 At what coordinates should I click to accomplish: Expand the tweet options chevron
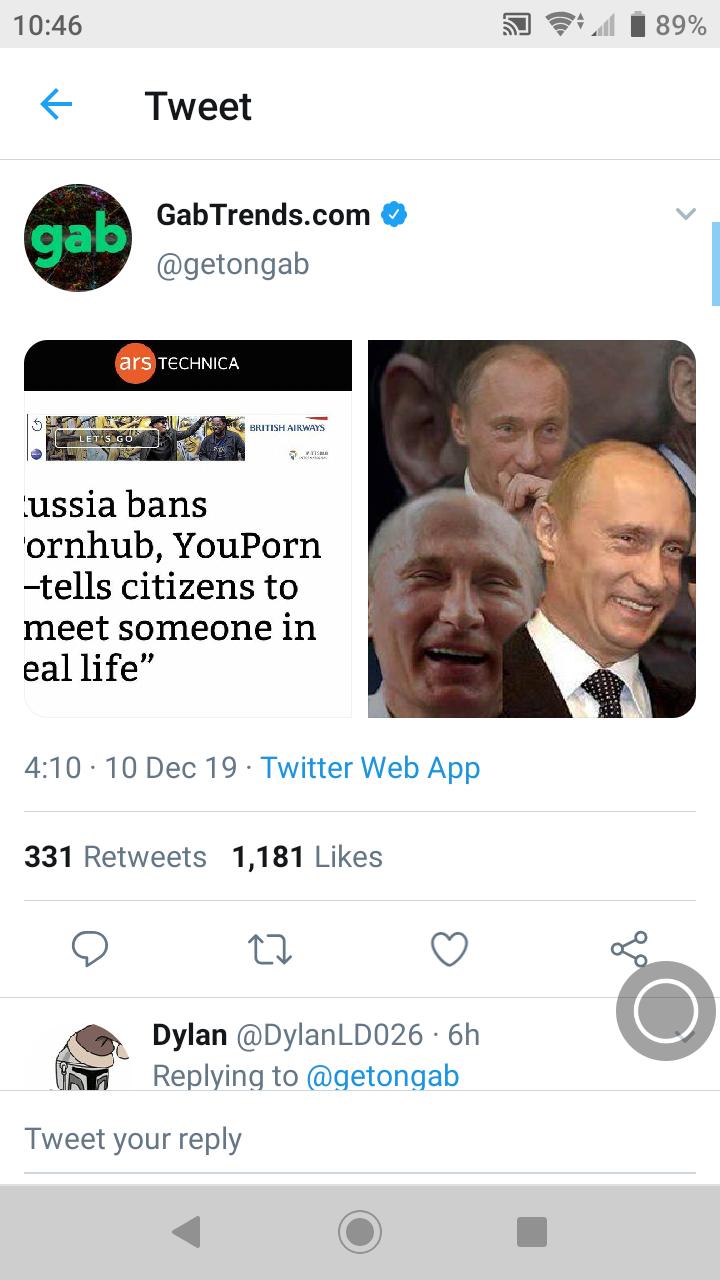coord(685,214)
